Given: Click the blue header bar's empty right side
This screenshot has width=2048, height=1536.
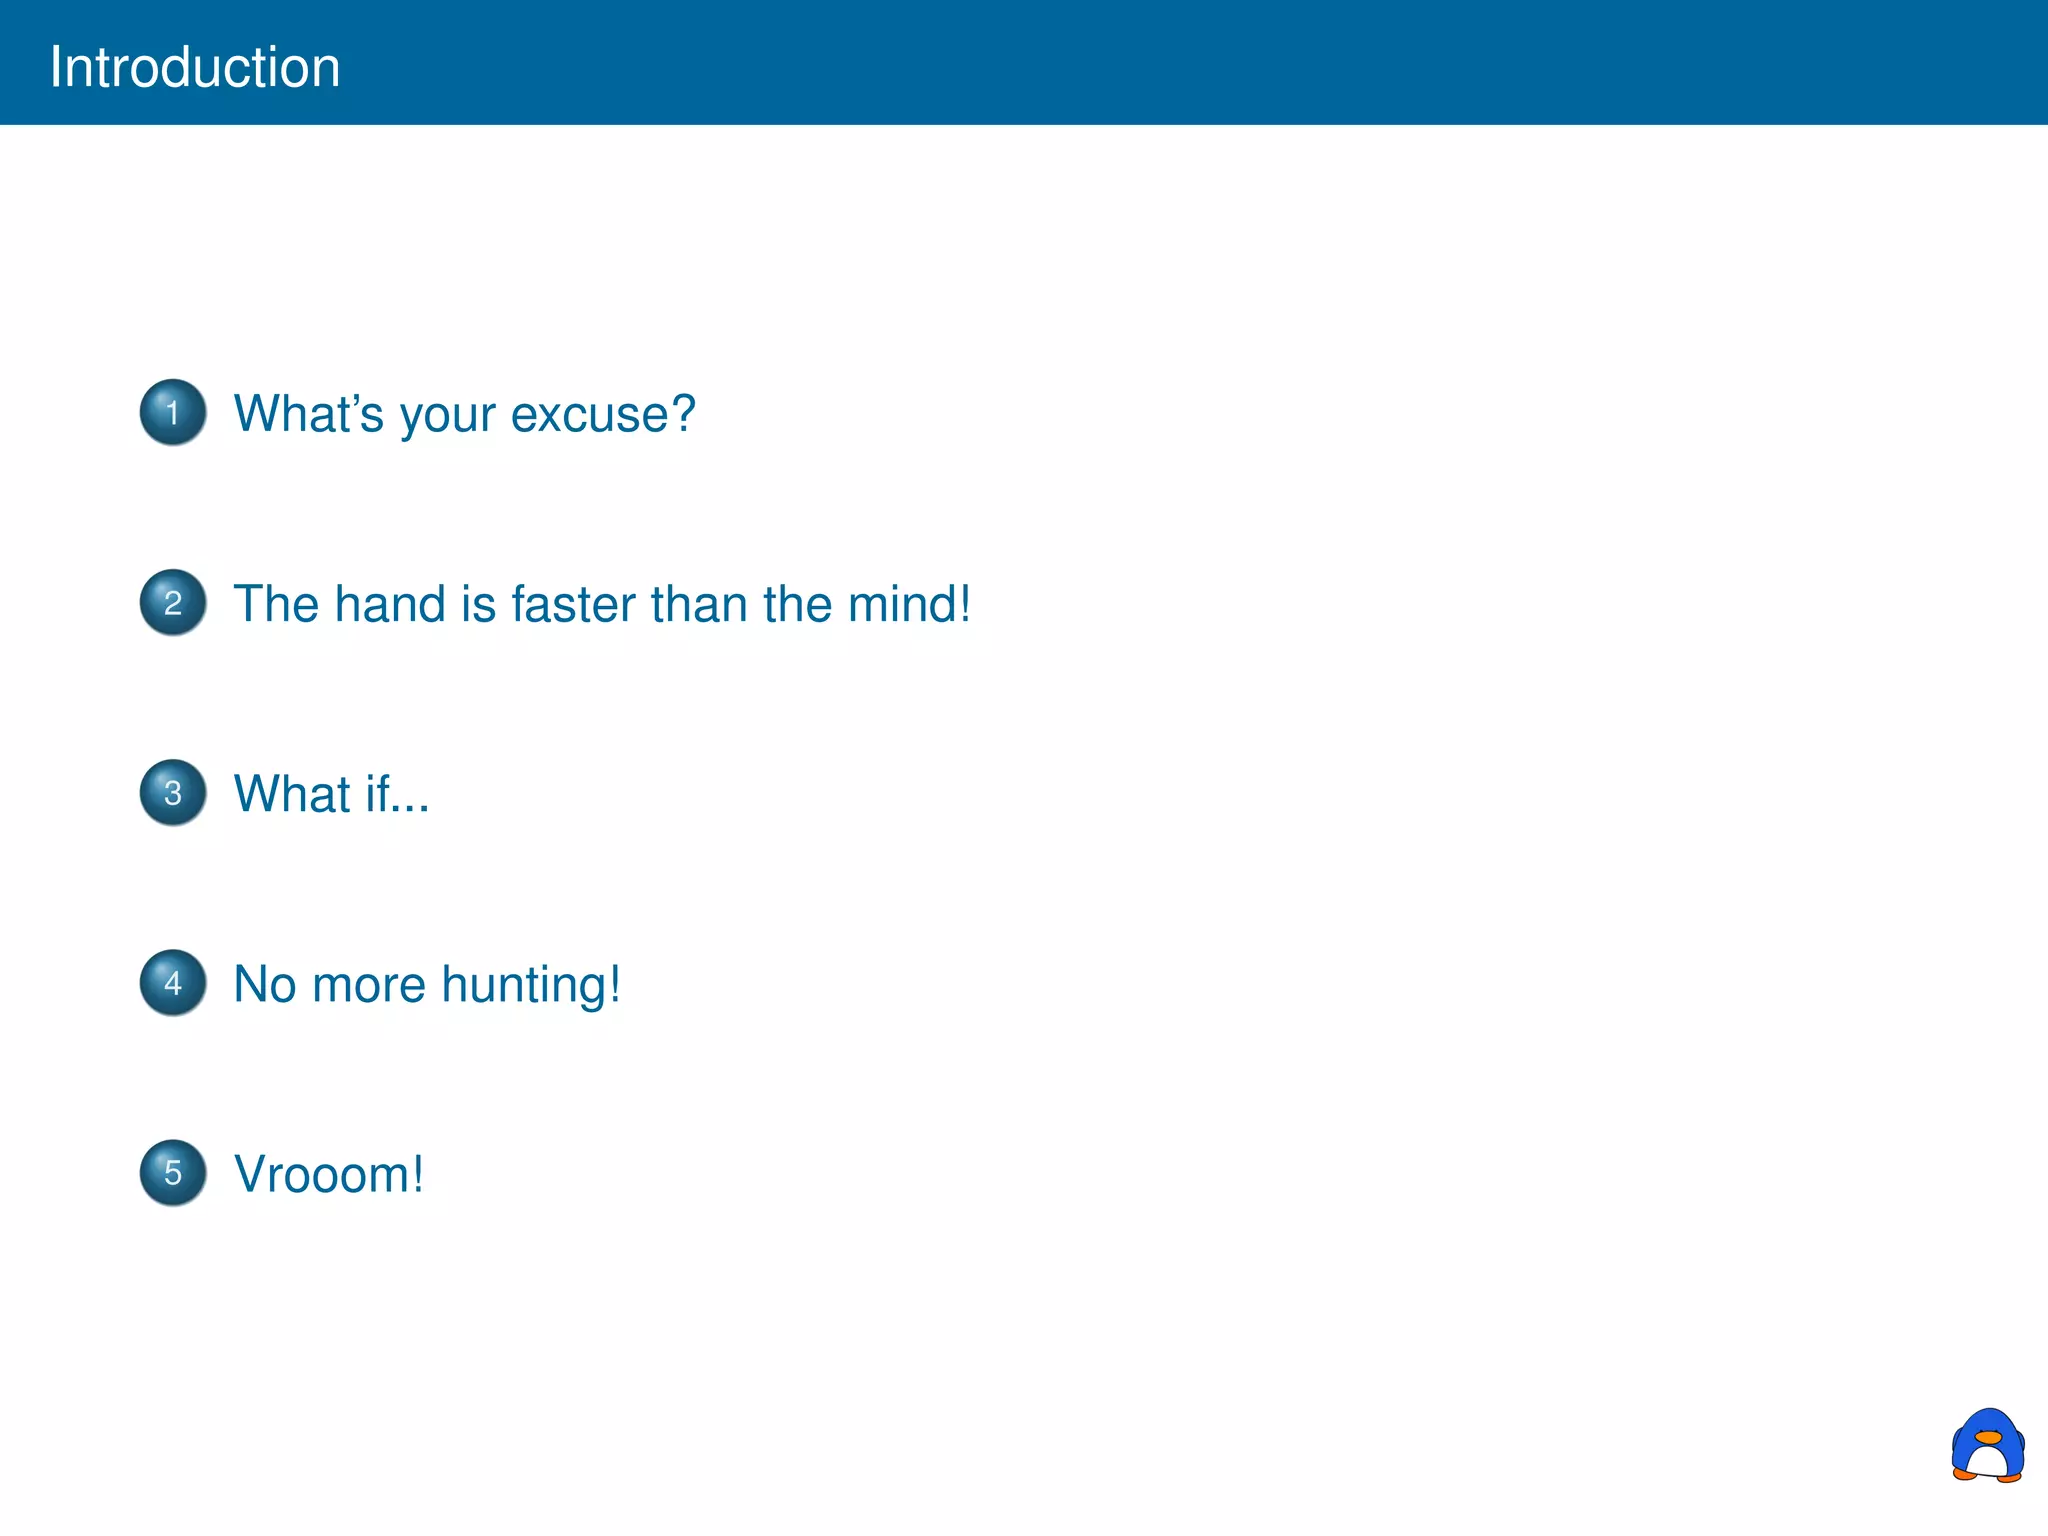Looking at the screenshot, I should pyautogui.click(x=1500, y=62).
